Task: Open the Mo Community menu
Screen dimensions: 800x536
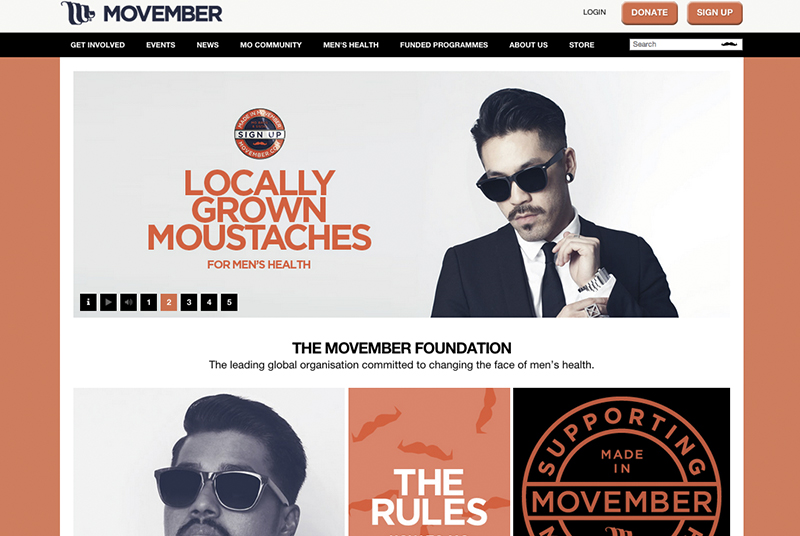Action: (x=271, y=45)
